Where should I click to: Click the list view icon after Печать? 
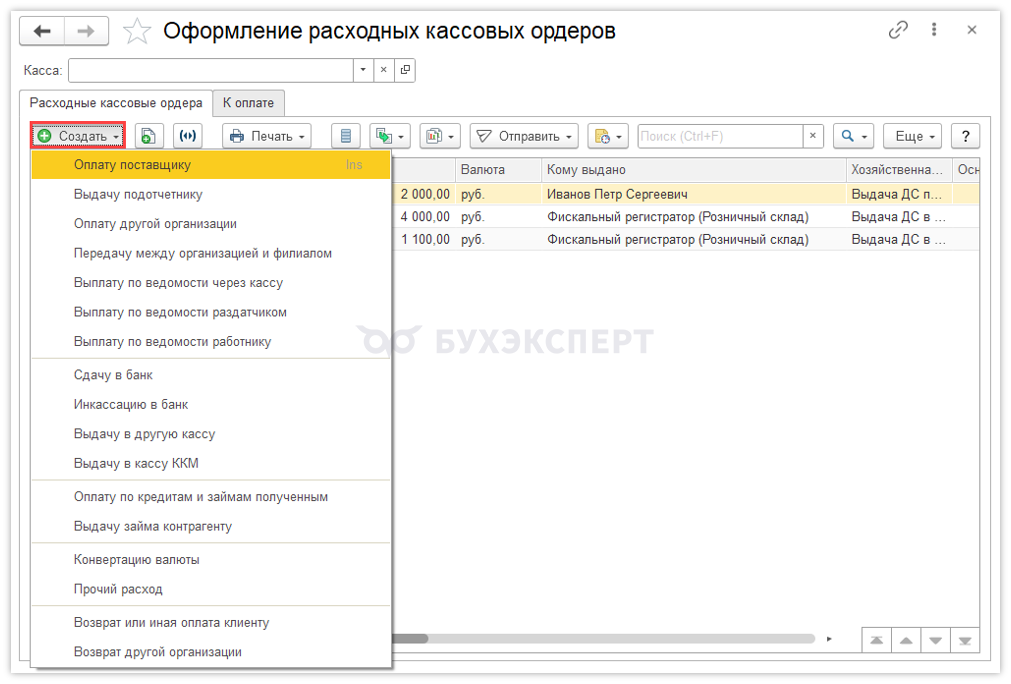pos(346,136)
